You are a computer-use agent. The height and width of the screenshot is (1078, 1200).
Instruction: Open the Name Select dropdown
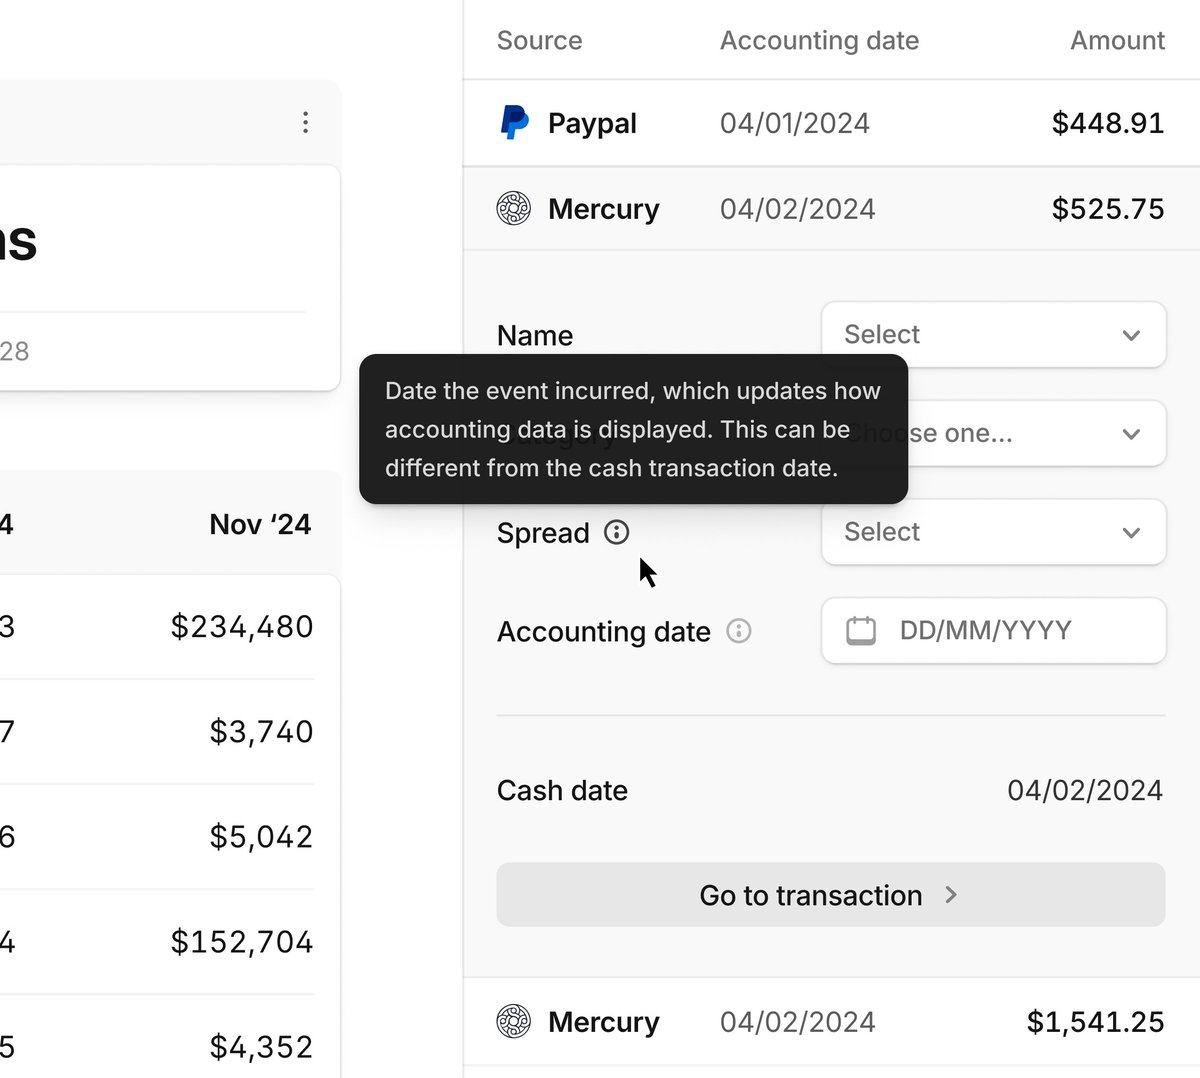[x=994, y=334]
